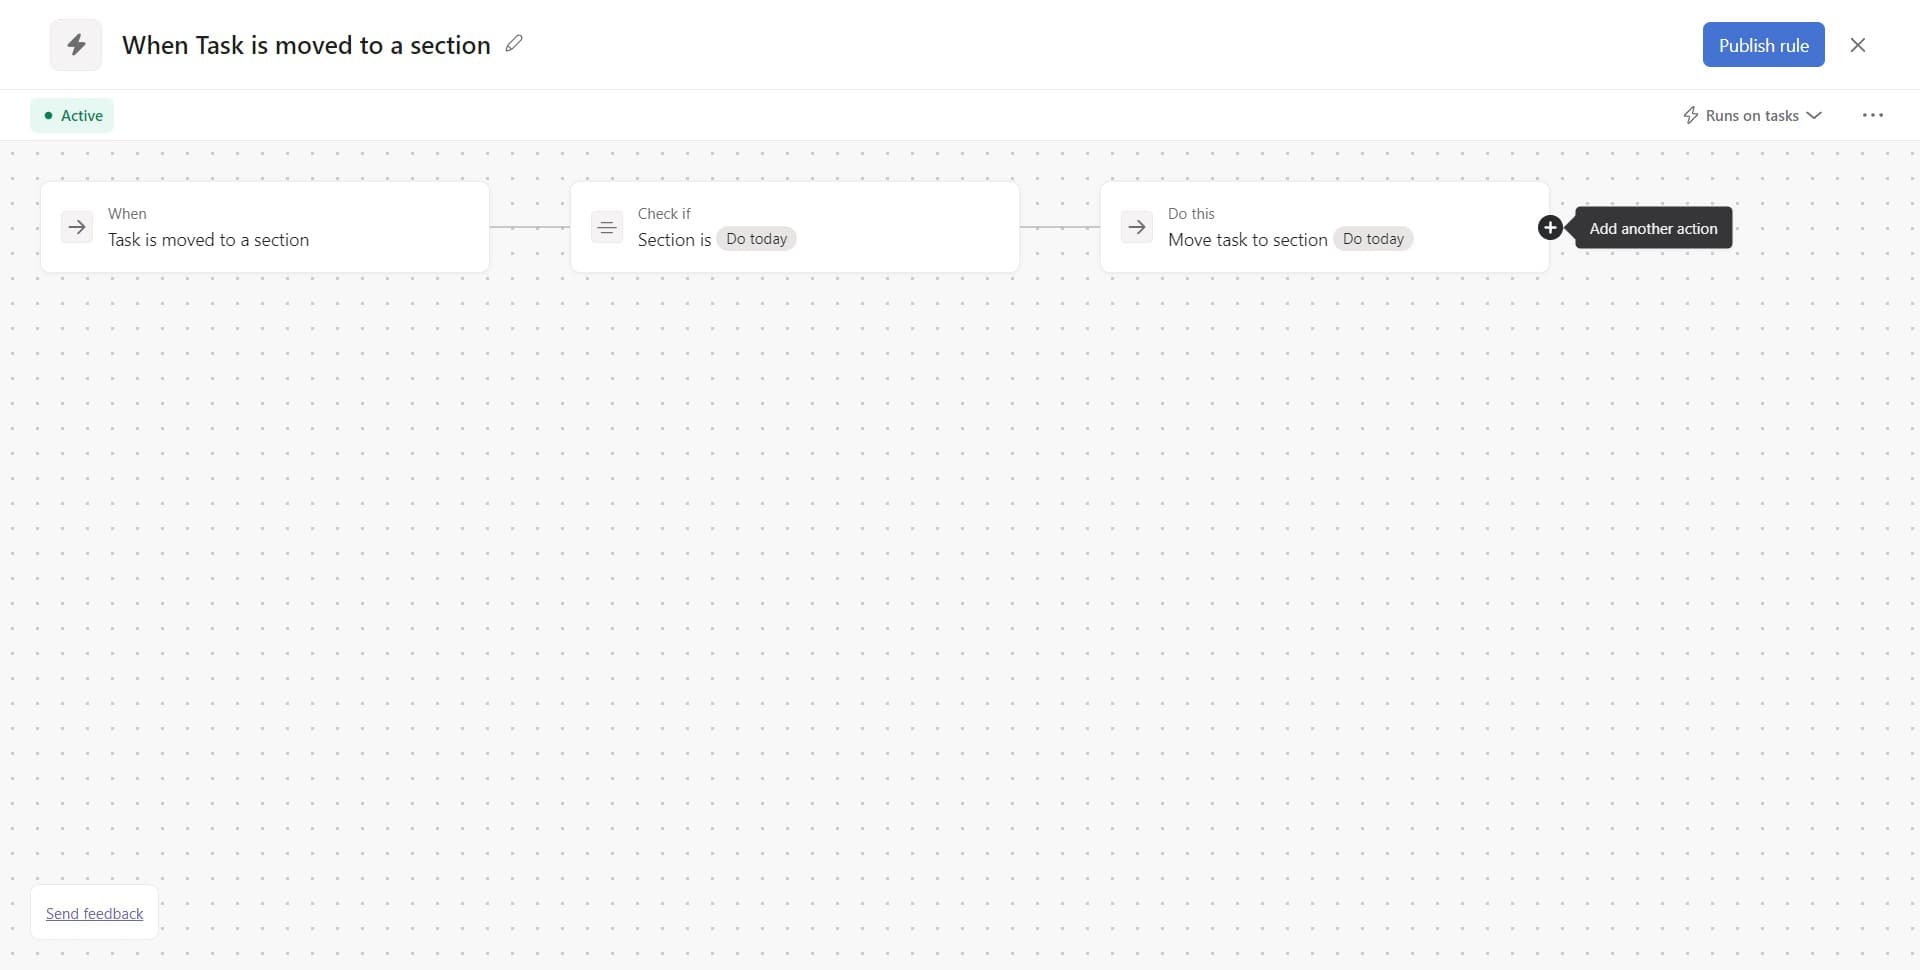Click the Publish rule button
This screenshot has width=1920, height=970.
pyautogui.click(x=1762, y=44)
